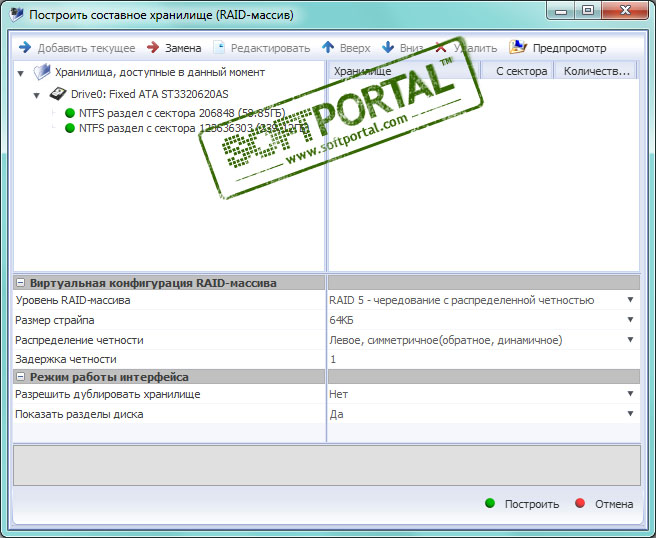The width and height of the screenshot is (656, 538).
Task: Open Разрешить дублировать хранилище dropdown arrow
Action: point(630,394)
